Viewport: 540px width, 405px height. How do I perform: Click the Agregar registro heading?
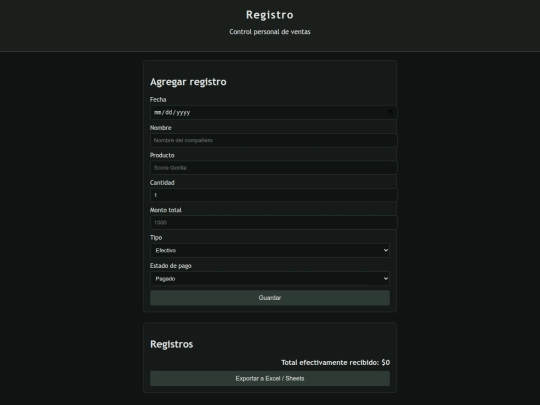(188, 82)
